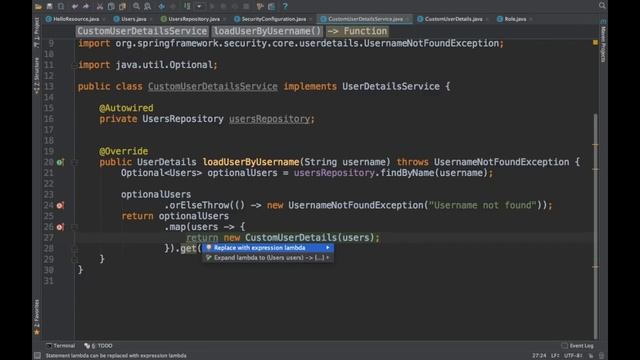Click the lambda gutter icon on line 24
640x360 pixels.
[x=60, y=205]
